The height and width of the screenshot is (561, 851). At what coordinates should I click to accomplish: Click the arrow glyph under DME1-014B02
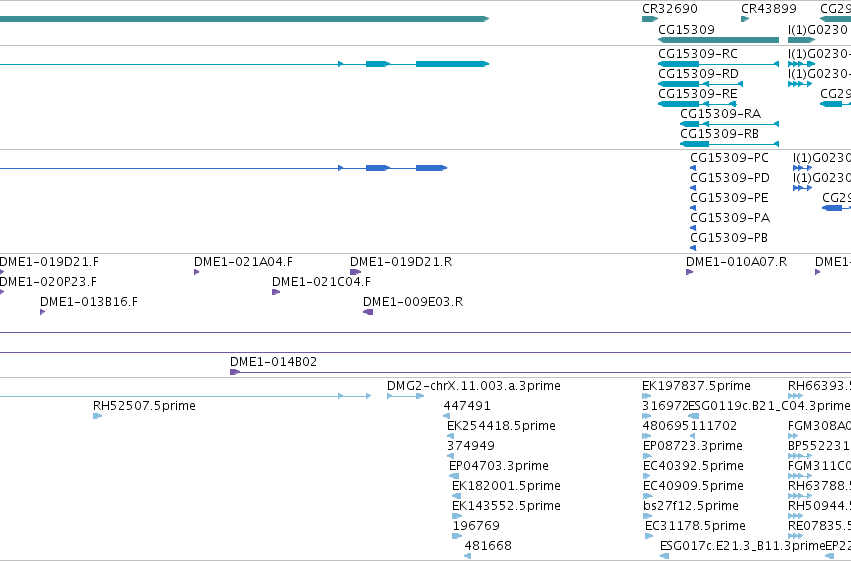(x=235, y=372)
